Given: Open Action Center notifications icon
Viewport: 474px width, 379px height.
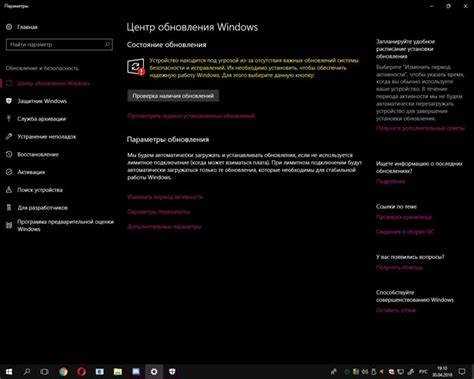Looking at the screenshot, I should pos(462,371).
